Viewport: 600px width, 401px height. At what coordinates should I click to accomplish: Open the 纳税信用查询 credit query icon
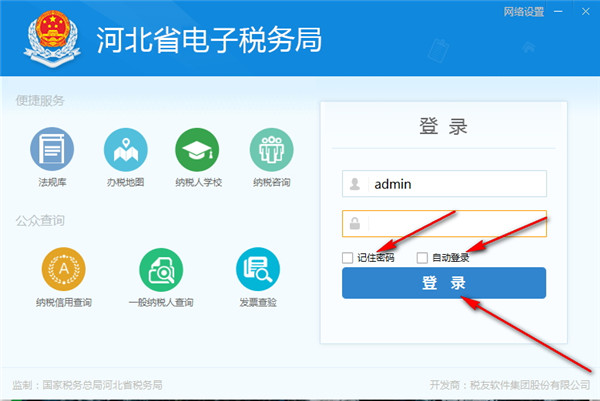click(64, 269)
